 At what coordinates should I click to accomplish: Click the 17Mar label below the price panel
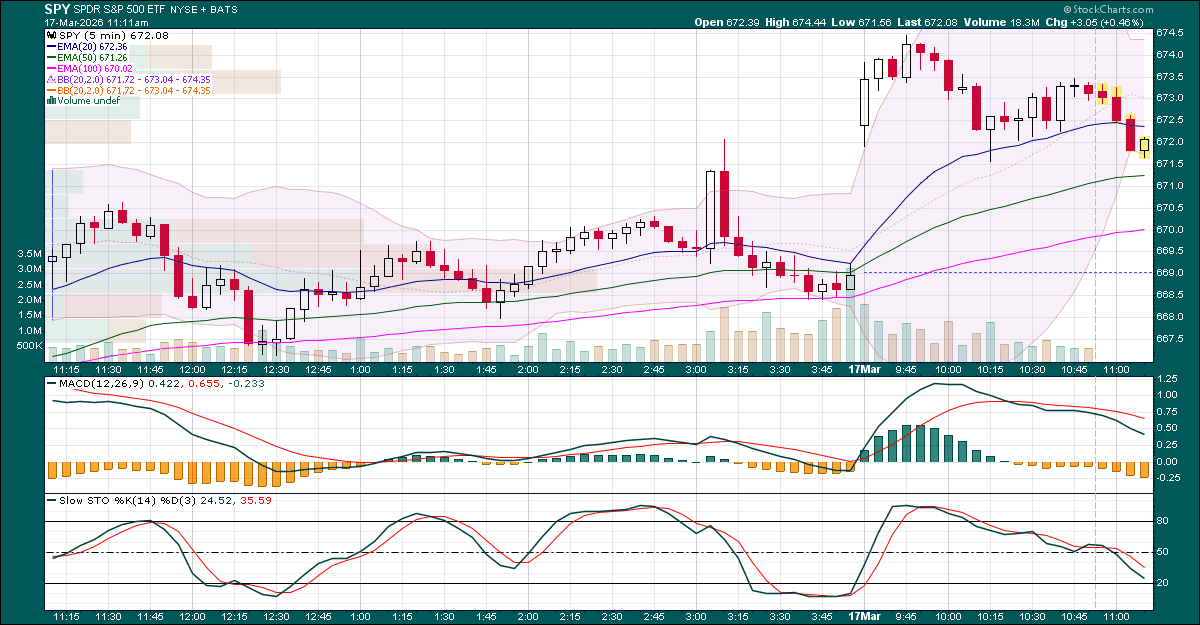864,368
